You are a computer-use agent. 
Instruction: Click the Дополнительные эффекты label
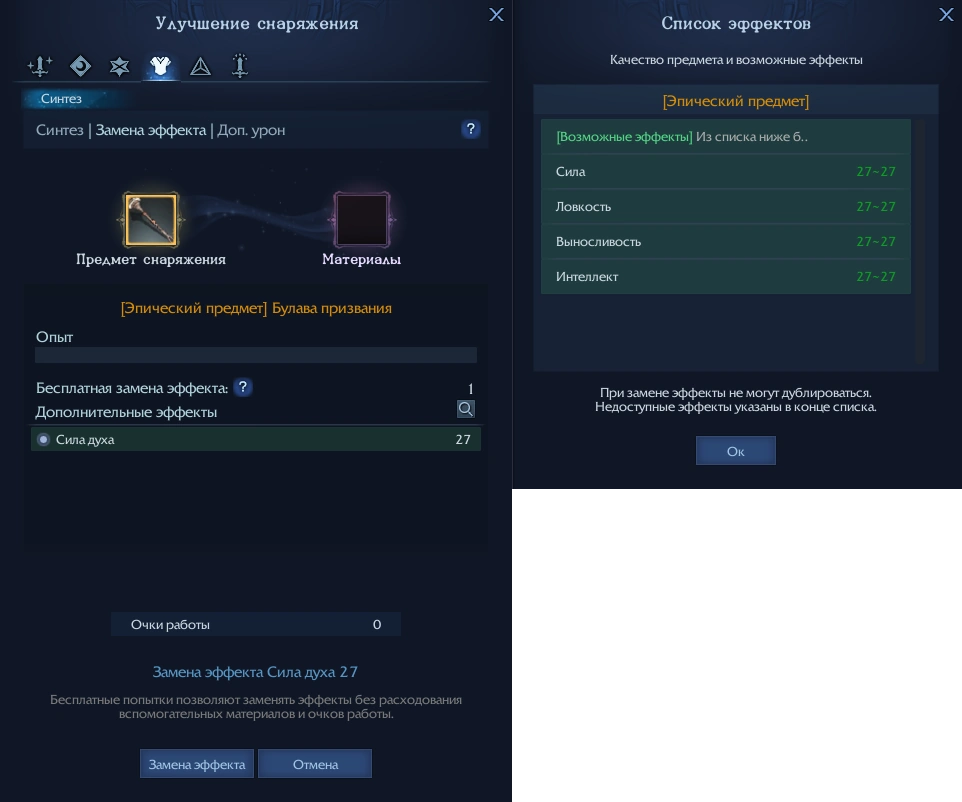(x=126, y=412)
